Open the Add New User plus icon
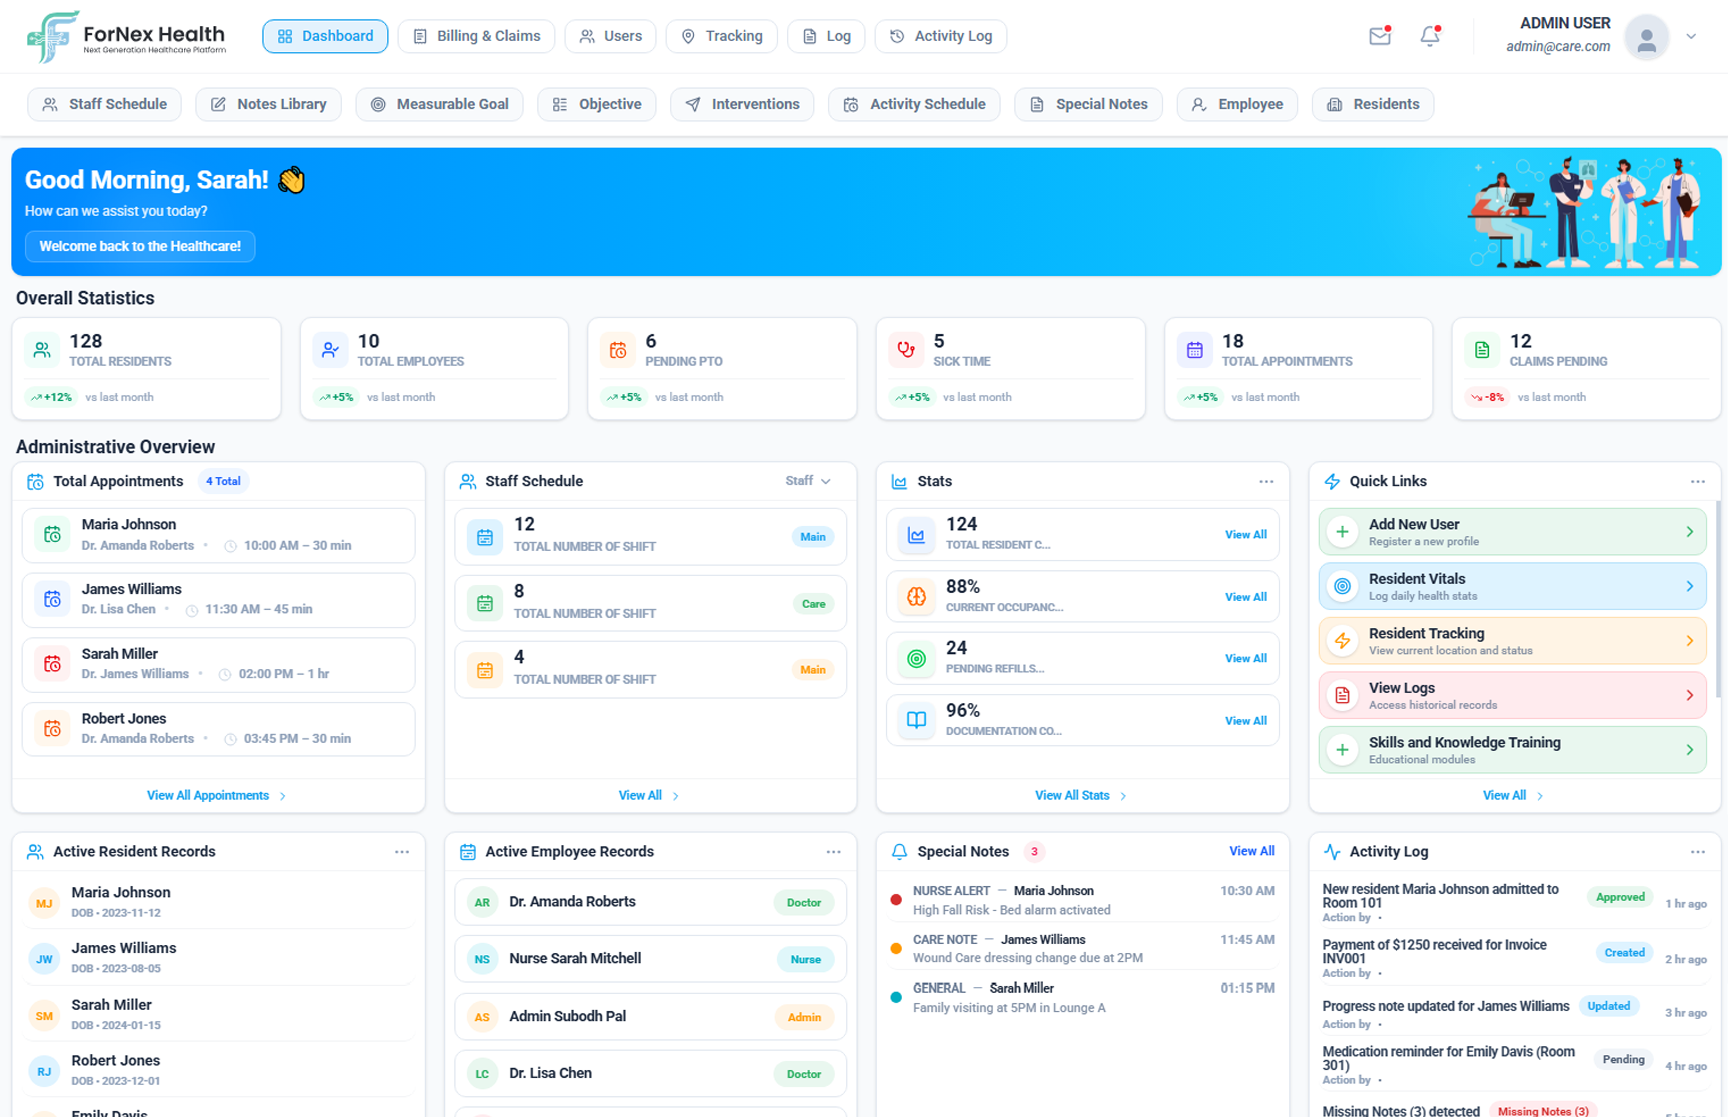The image size is (1728, 1117). (x=1341, y=531)
